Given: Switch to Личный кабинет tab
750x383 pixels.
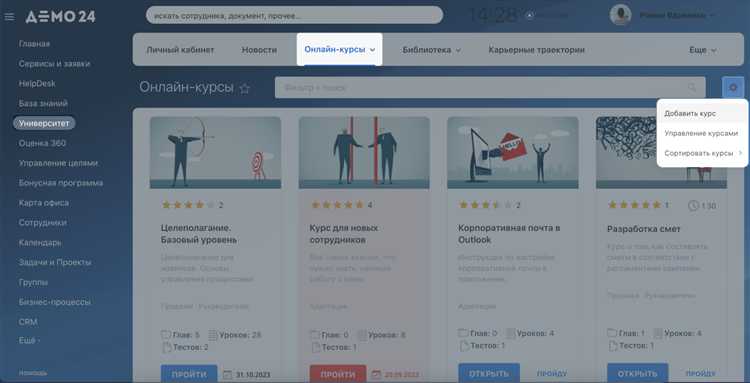Looking at the screenshot, I should 180,50.
